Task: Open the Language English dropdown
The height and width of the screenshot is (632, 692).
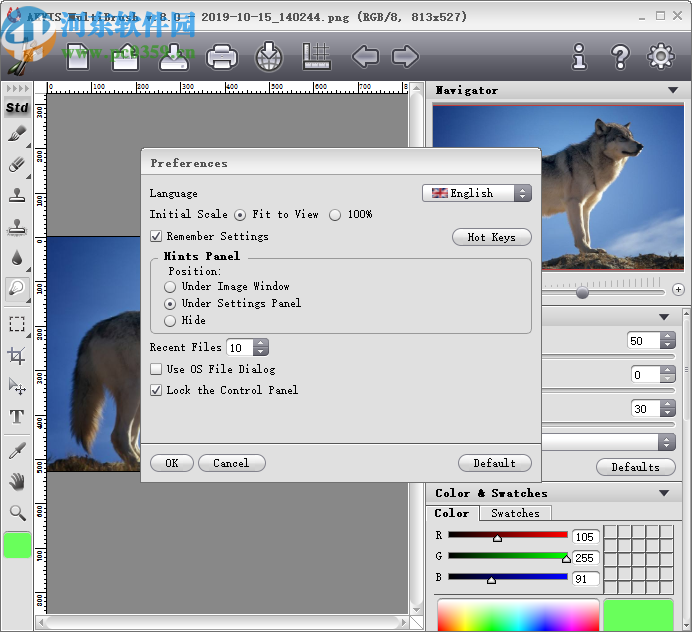Action: tap(477, 193)
